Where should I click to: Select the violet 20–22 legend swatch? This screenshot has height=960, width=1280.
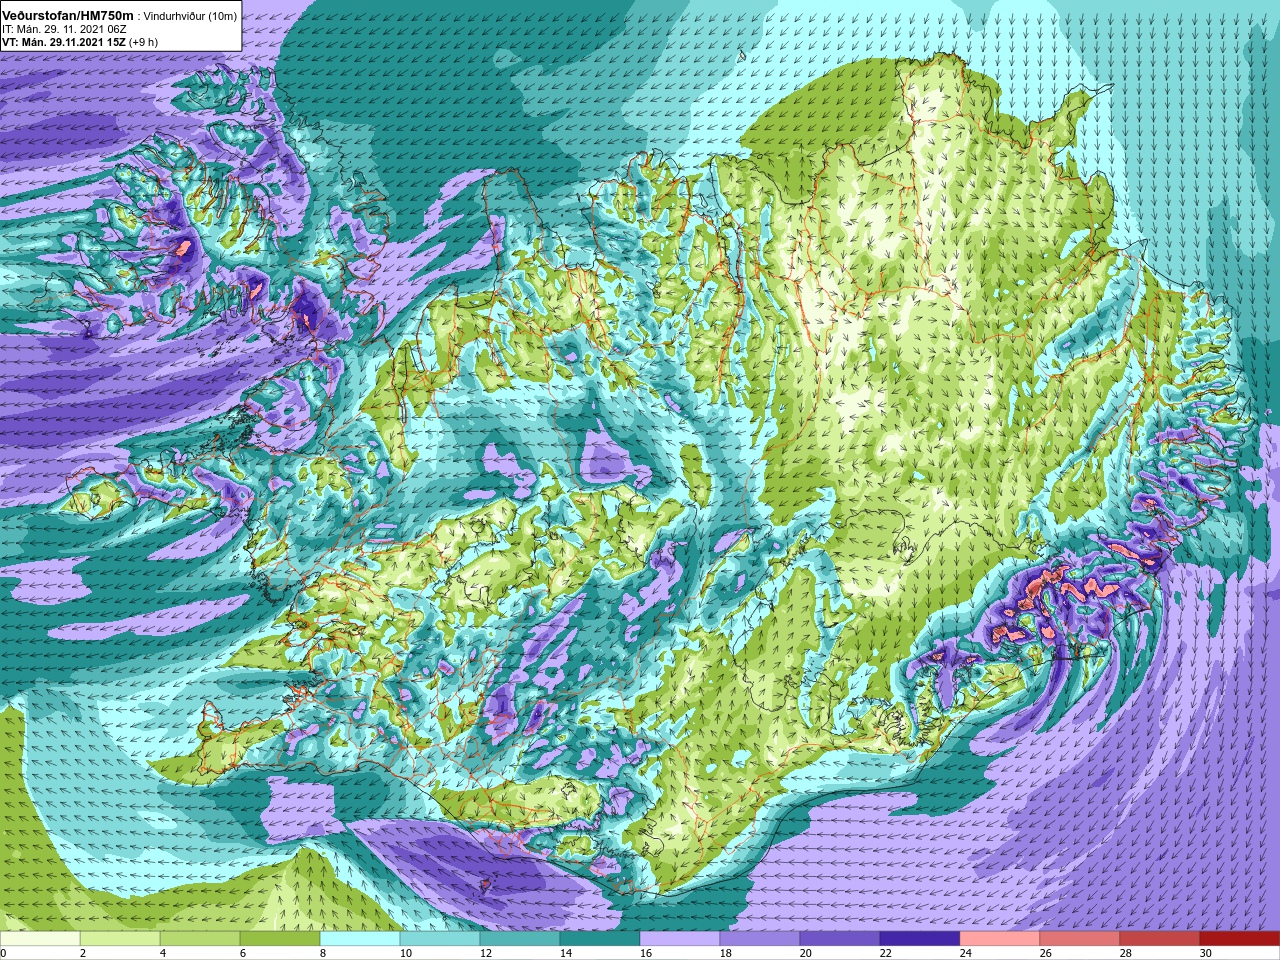pyautogui.click(x=840, y=939)
